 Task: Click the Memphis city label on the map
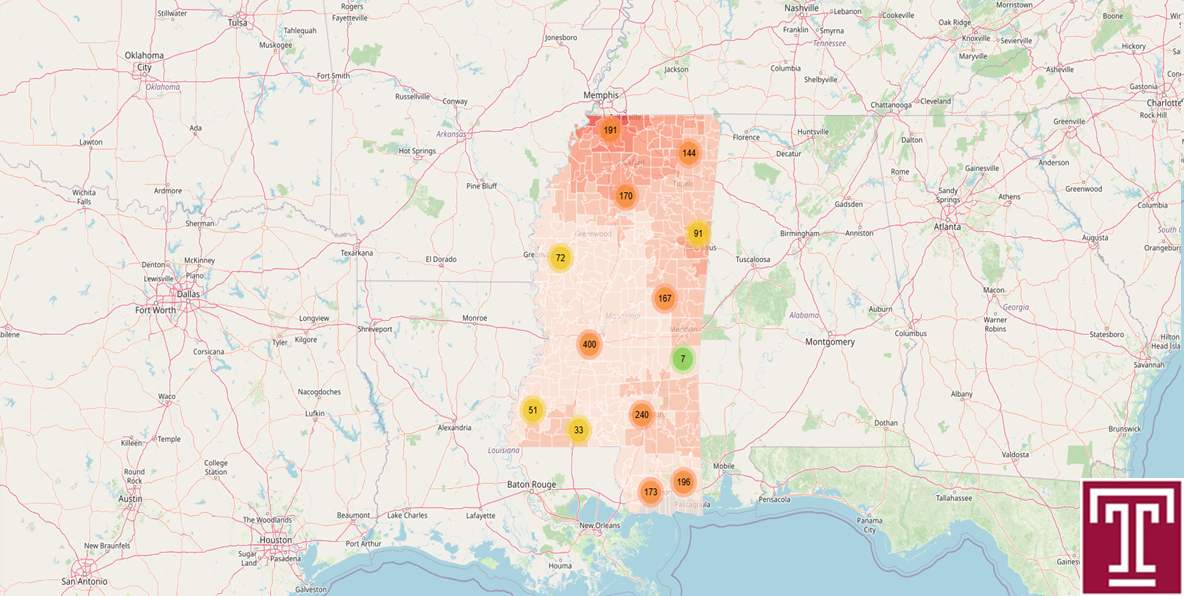(x=602, y=96)
